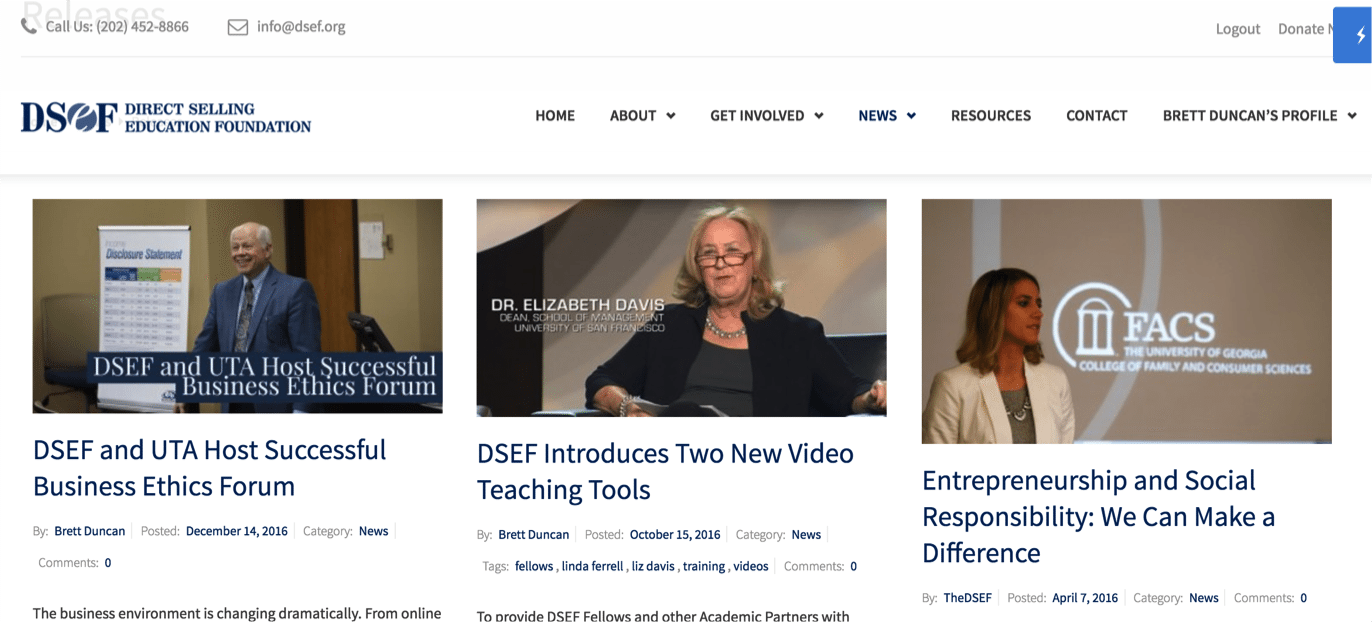
Task: Click the October 15, 2016 post date
Action: (x=675, y=535)
